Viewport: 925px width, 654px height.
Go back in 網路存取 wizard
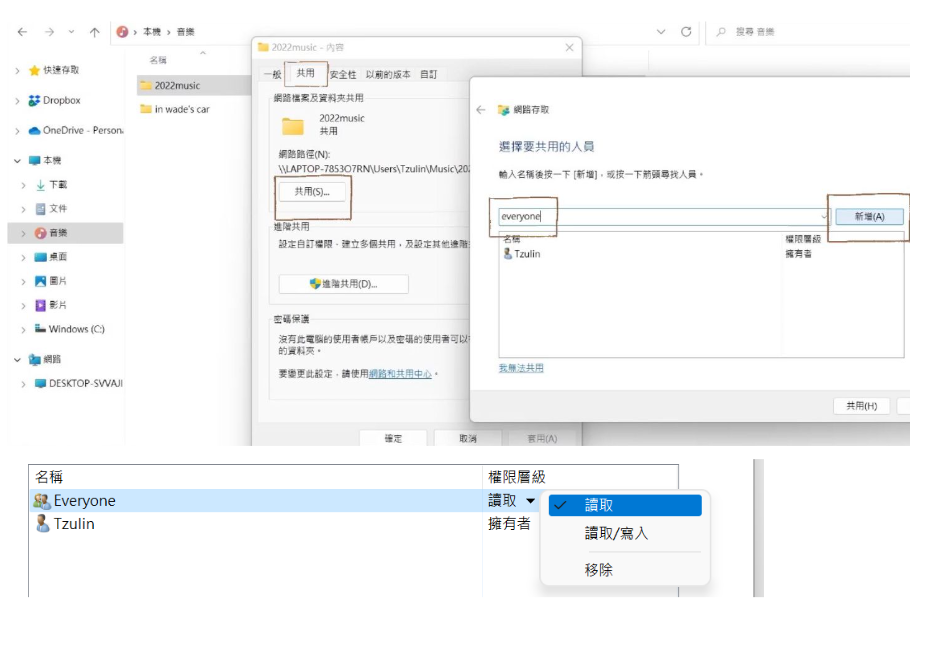click(x=481, y=110)
